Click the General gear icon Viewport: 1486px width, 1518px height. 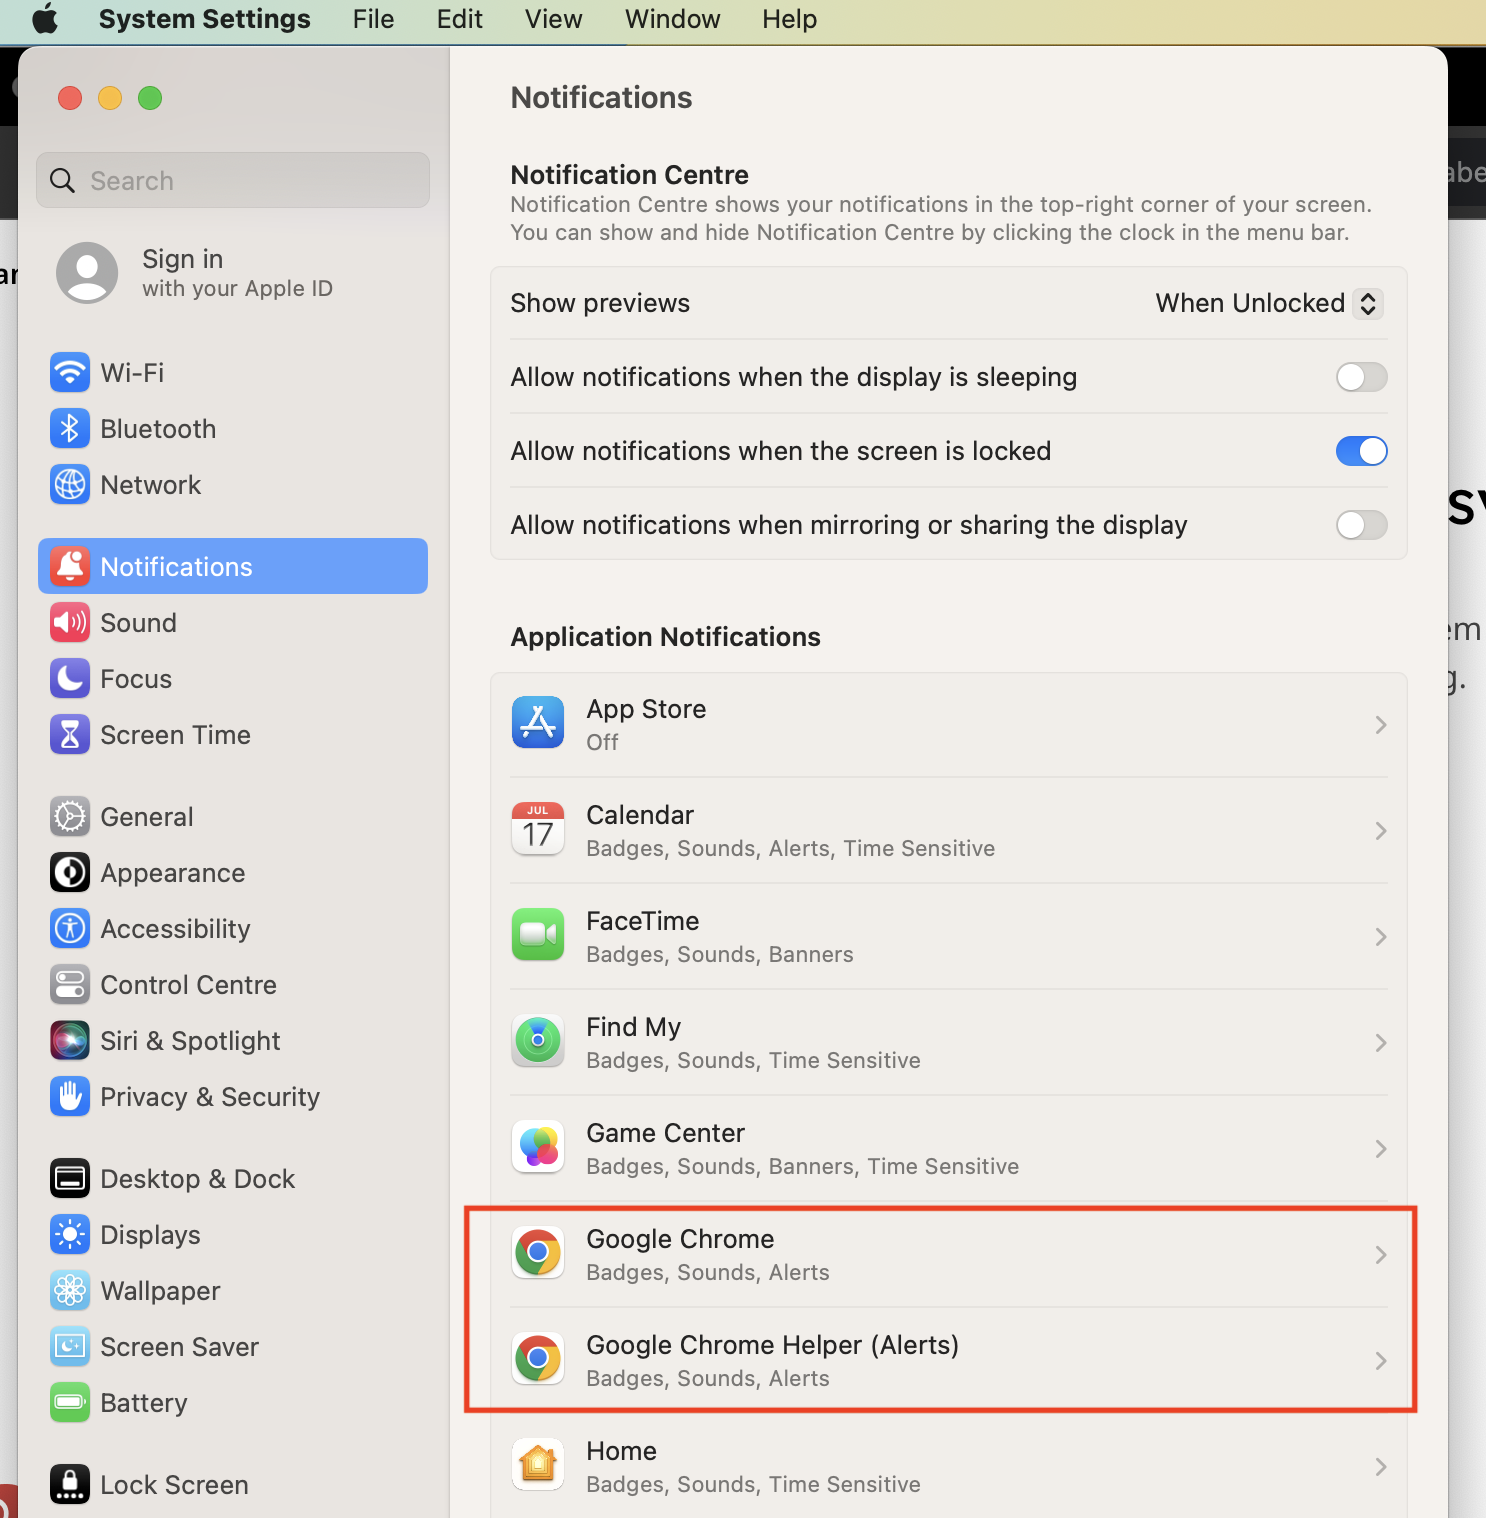coord(70,817)
